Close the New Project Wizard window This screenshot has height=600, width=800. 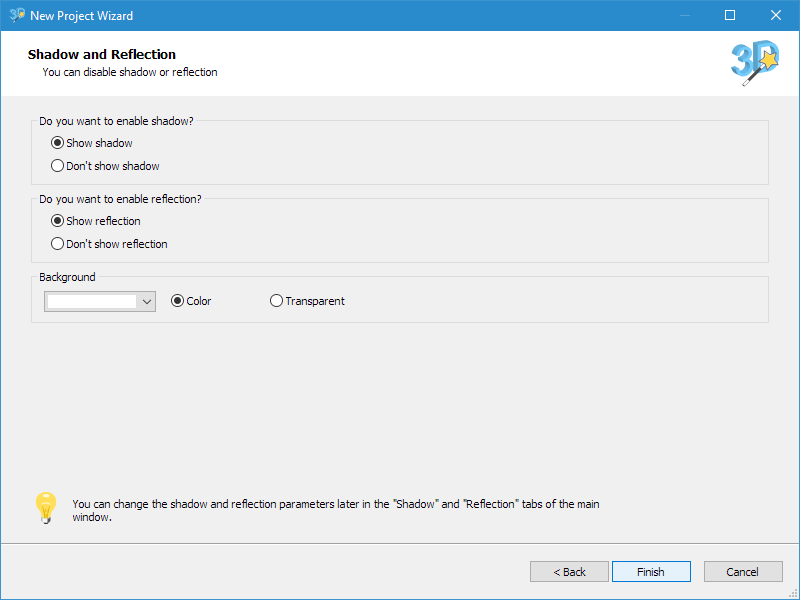click(776, 15)
